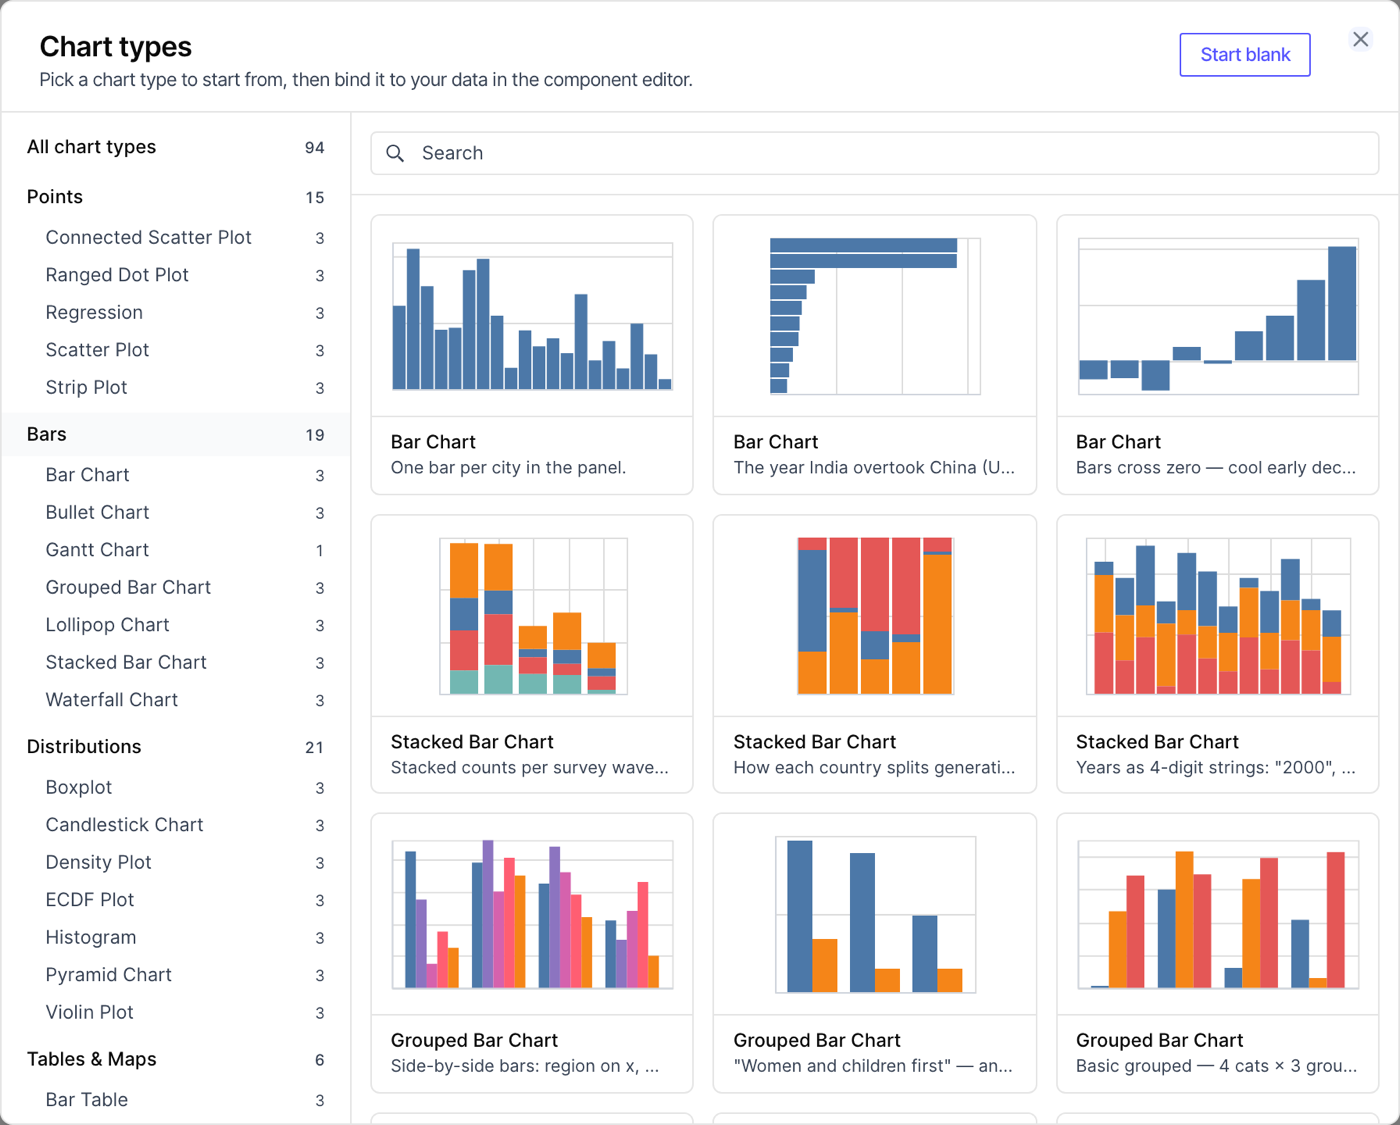Viewport: 1400px width, 1125px height.
Task: Pick 'Basic grouped' Grouped Bar Chart card
Action: 1218,953
